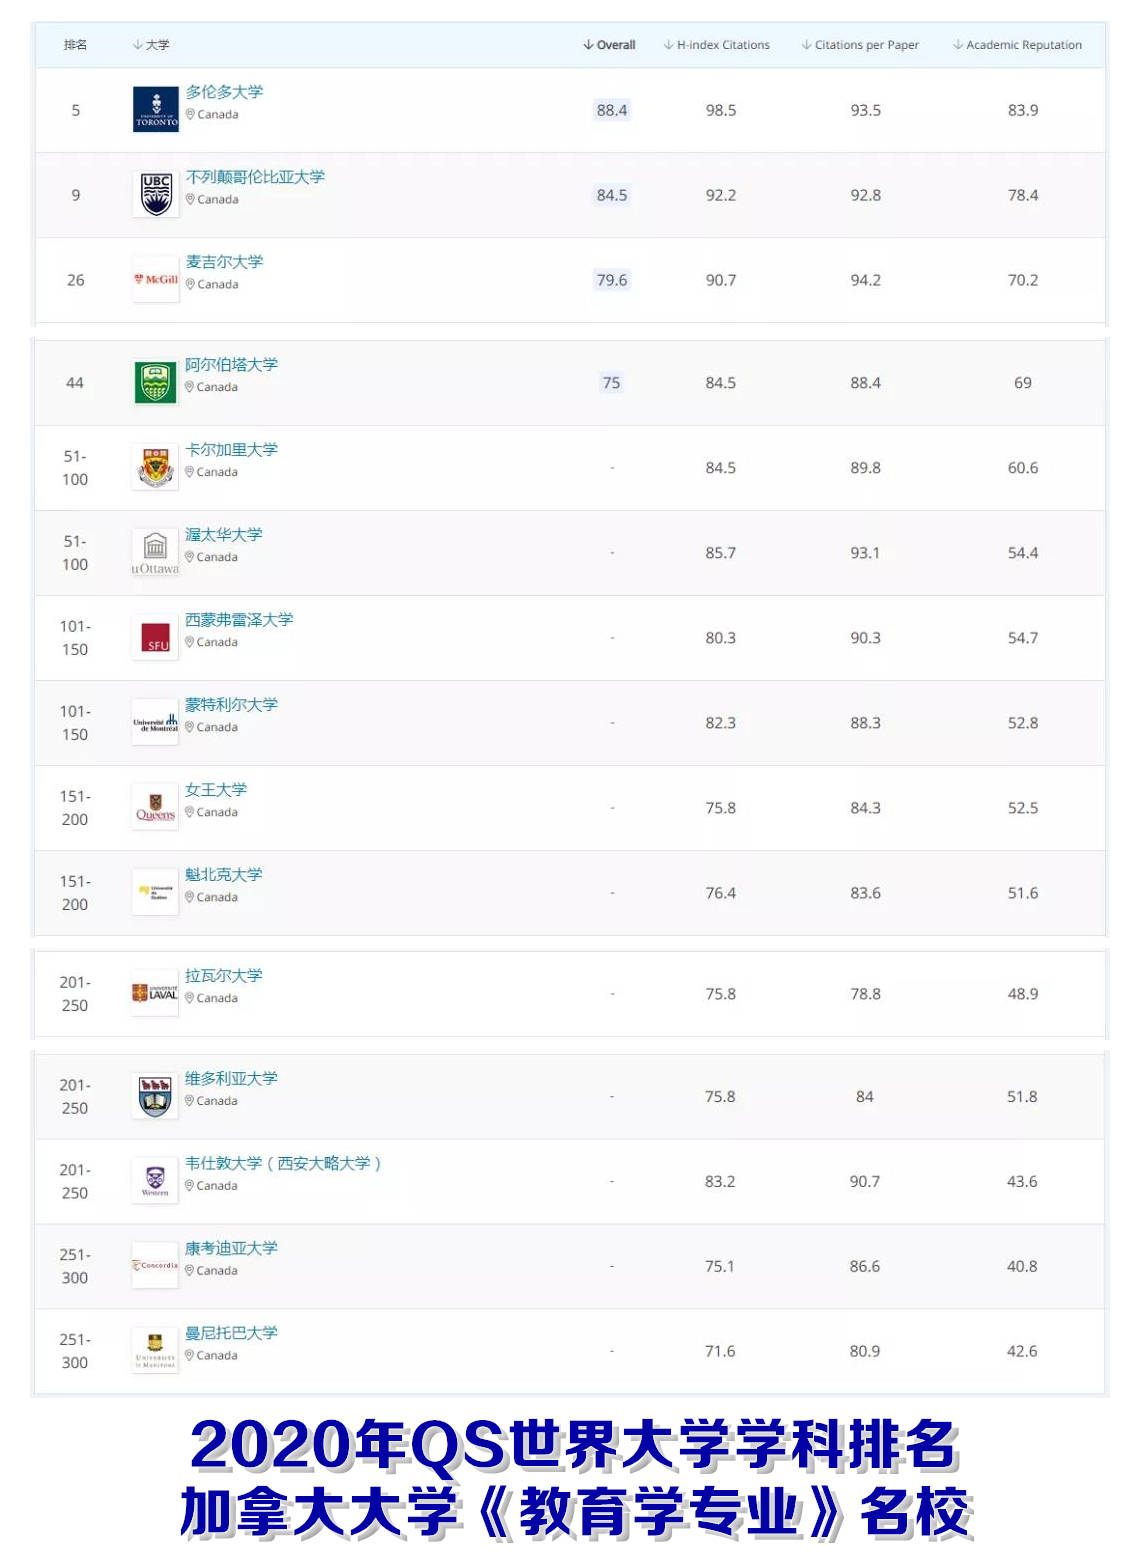This screenshot has width=1140, height=1566.
Task: Click the Queen's University logo
Action: (x=155, y=807)
